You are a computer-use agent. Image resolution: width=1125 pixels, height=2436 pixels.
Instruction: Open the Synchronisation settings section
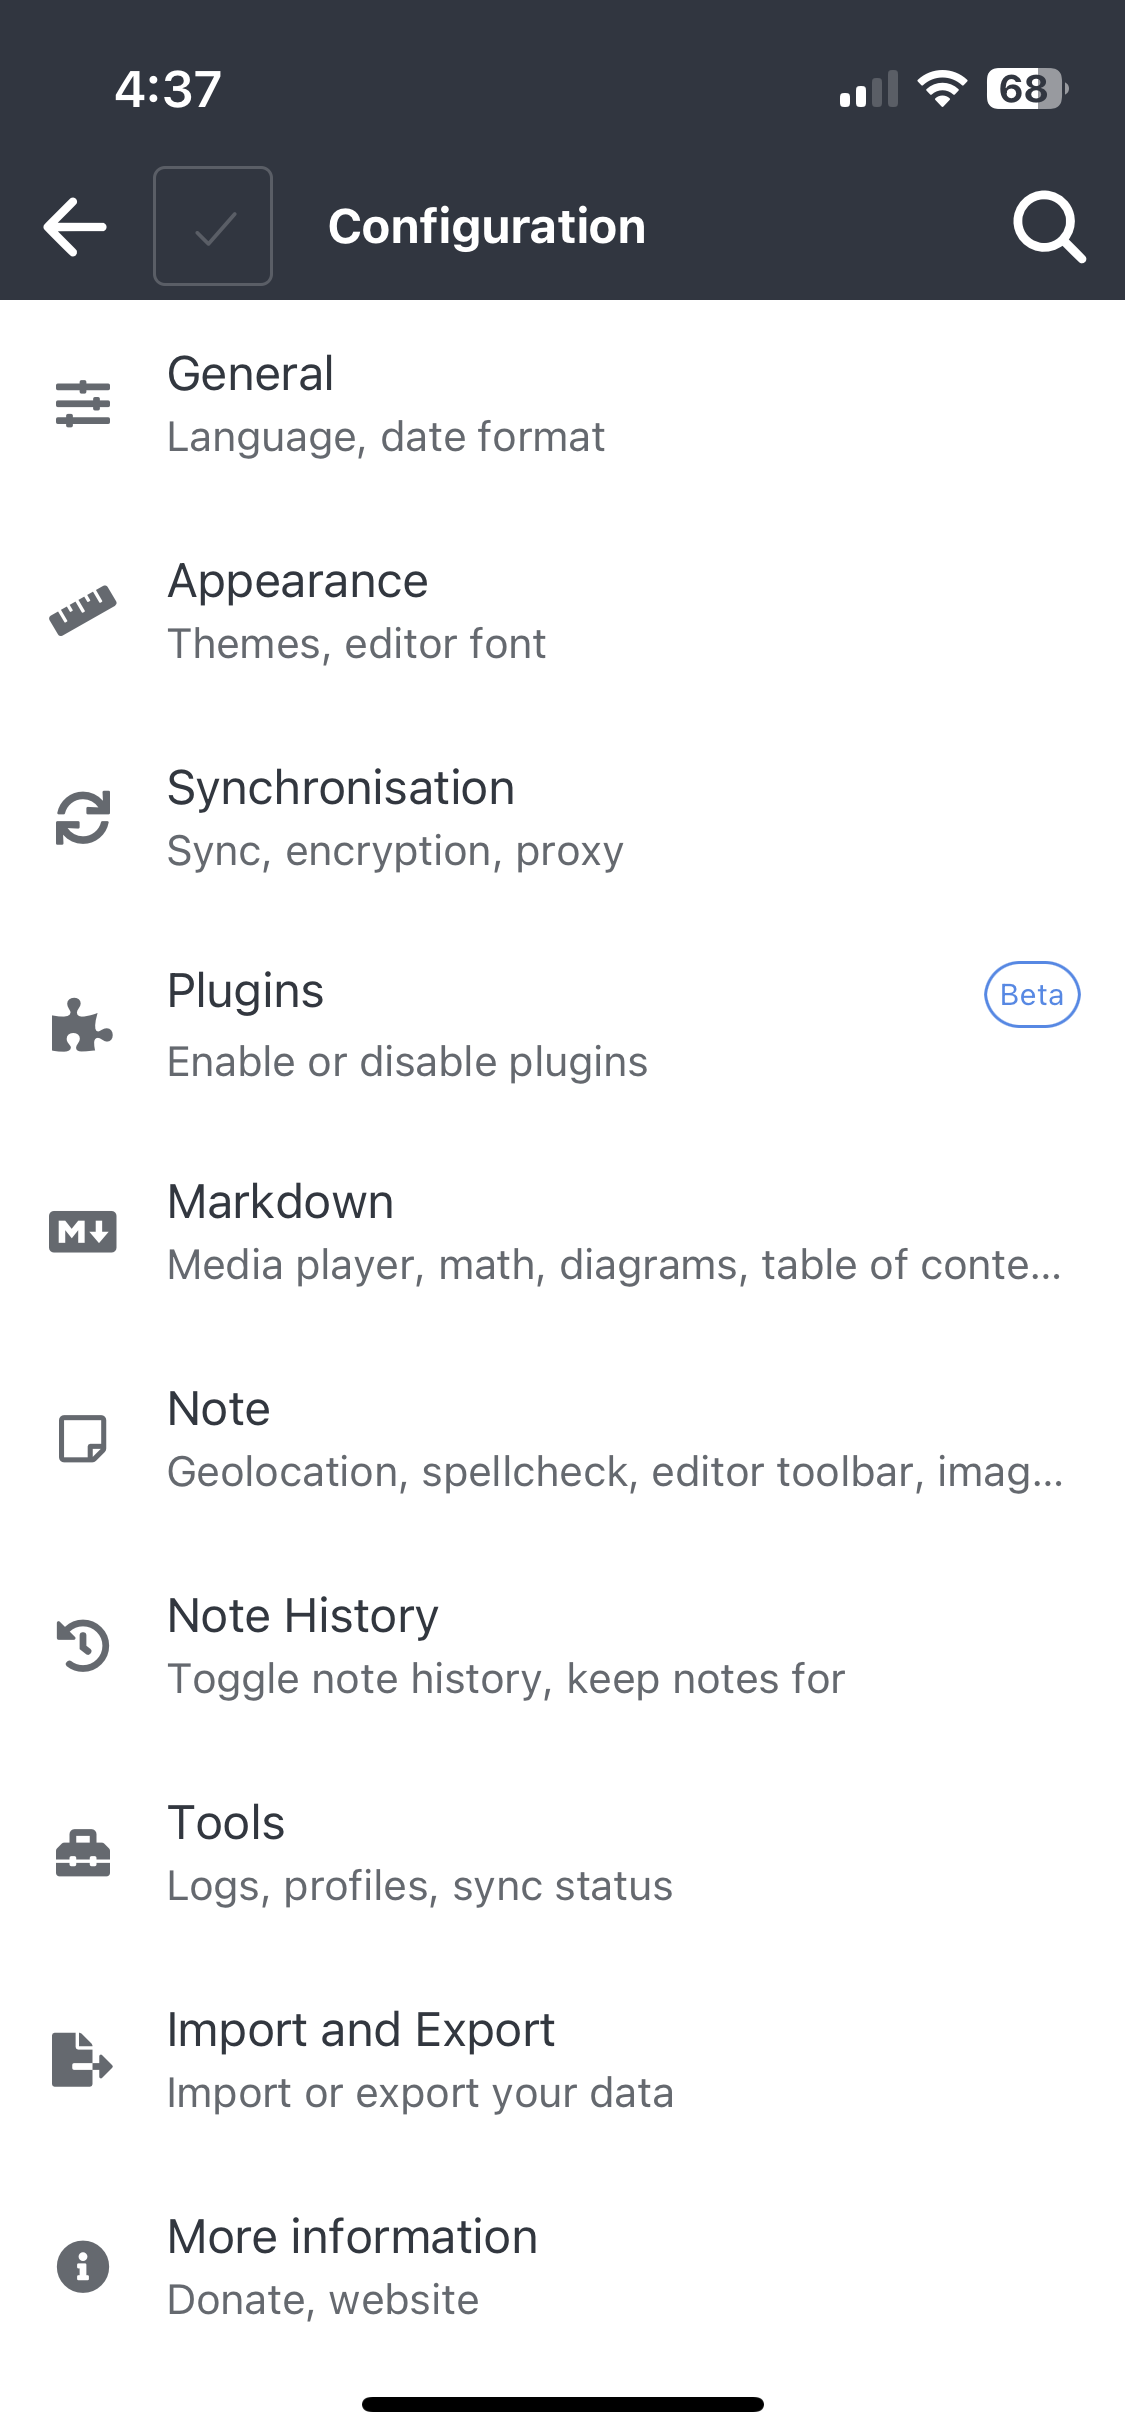click(x=562, y=818)
